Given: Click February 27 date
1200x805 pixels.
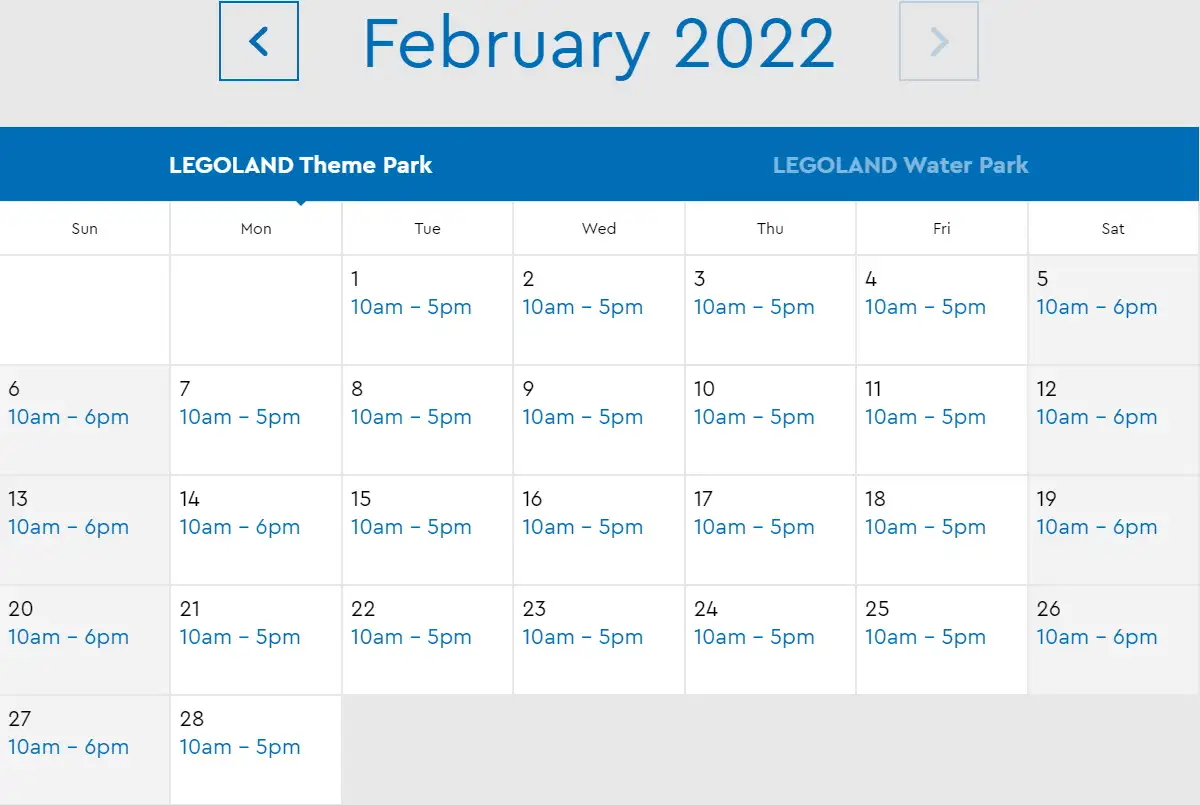Looking at the screenshot, I should (x=85, y=750).
